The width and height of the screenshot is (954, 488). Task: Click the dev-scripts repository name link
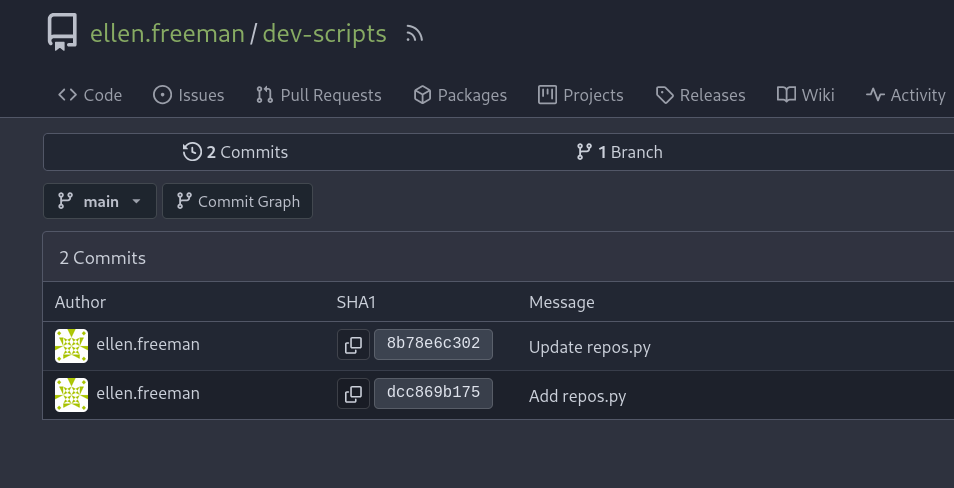click(x=324, y=34)
